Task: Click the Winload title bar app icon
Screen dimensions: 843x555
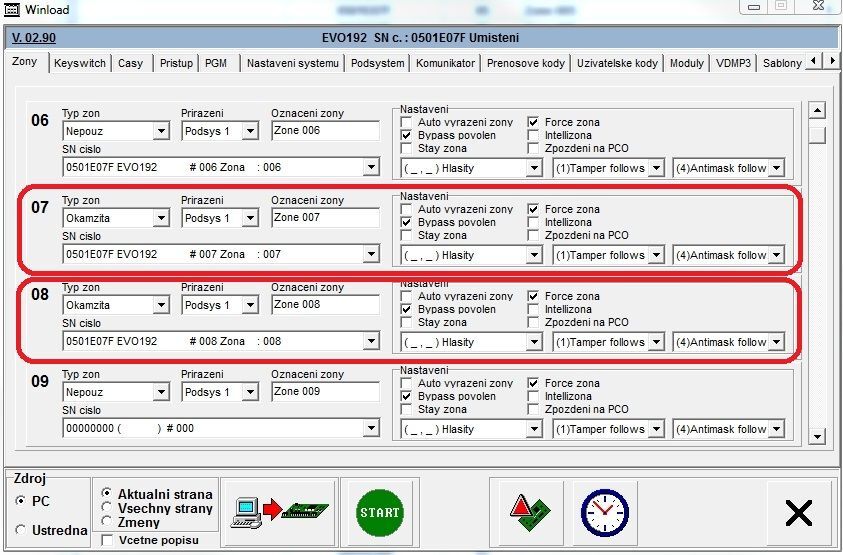Action: tap(12, 9)
